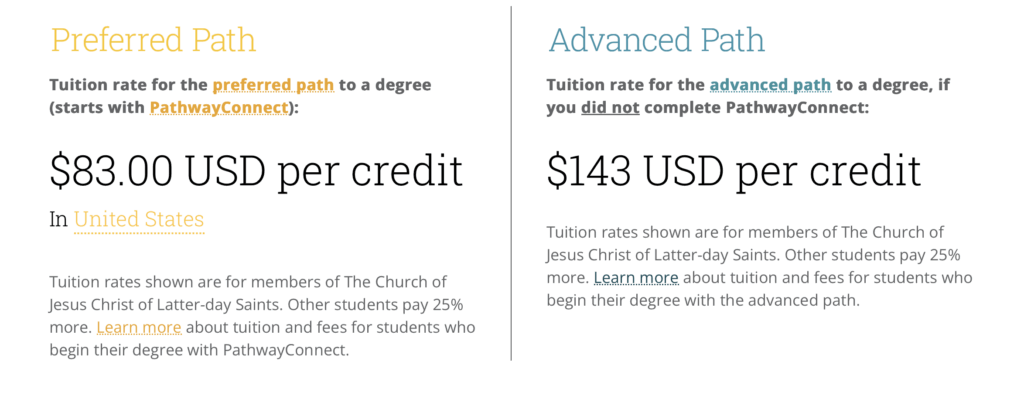Image resolution: width=1024 pixels, height=399 pixels.
Task: Click the word "In" before United States
Action: (x=59, y=219)
